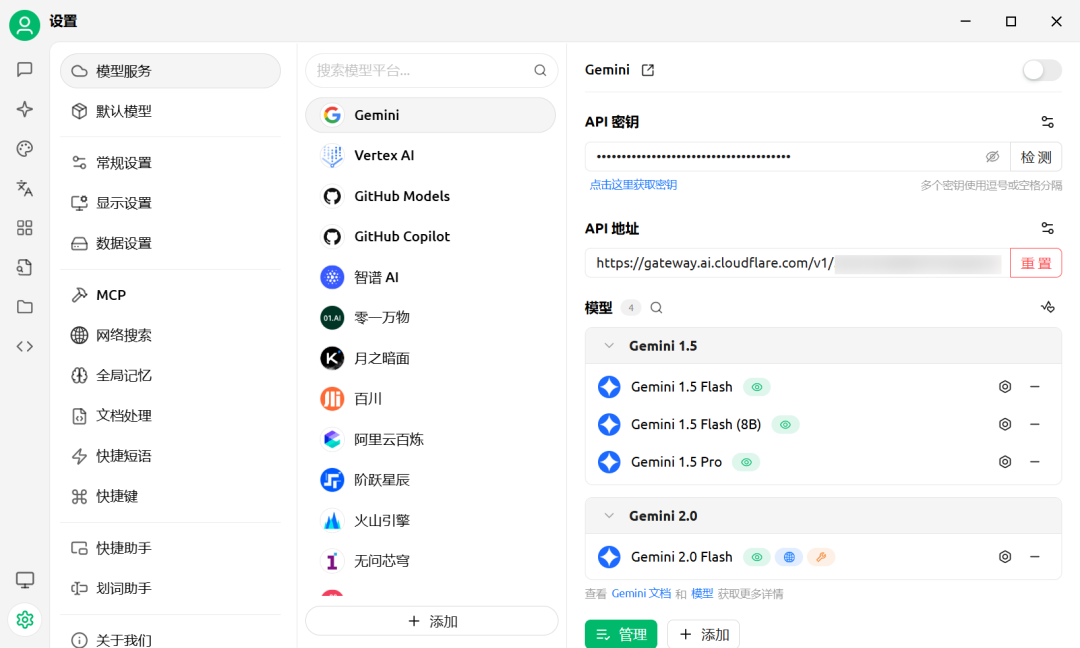The height and width of the screenshot is (648, 1080).
Task: Select the 智谱 AI provider
Action: pos(430,278)
